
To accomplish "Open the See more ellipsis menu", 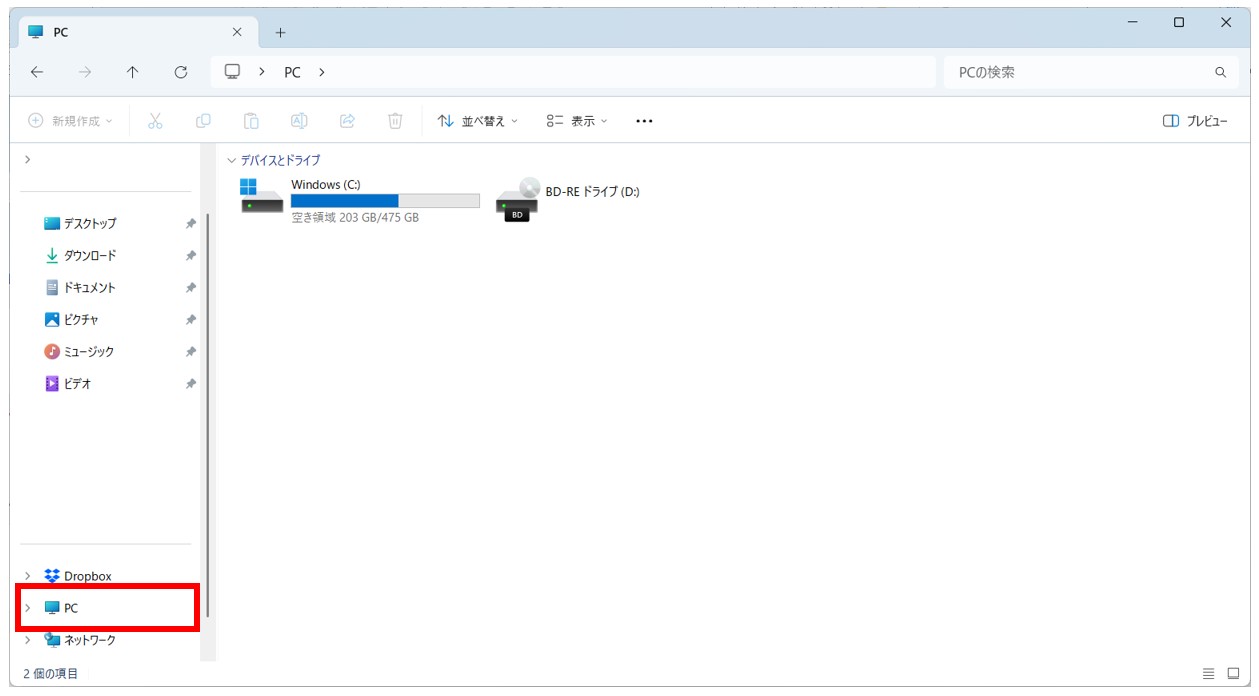I will point(644,121).
